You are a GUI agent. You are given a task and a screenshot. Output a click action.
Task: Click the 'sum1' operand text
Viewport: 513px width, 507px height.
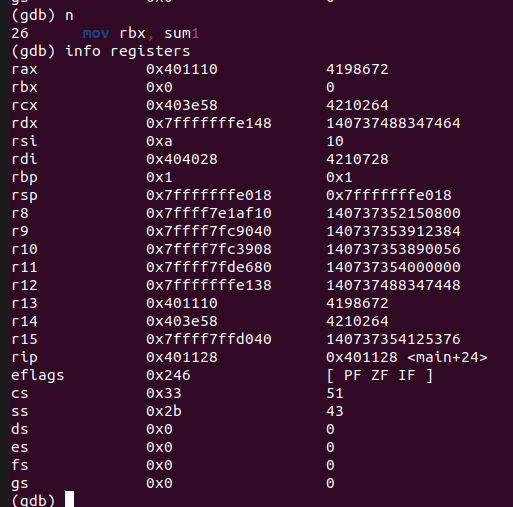point(182,33)
